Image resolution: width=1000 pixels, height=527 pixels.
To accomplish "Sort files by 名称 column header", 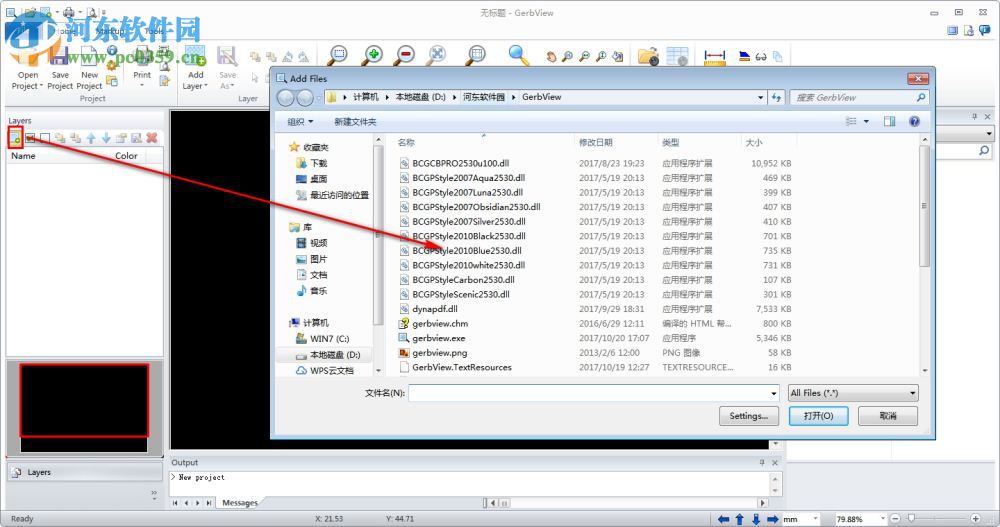I will [406, 142].
